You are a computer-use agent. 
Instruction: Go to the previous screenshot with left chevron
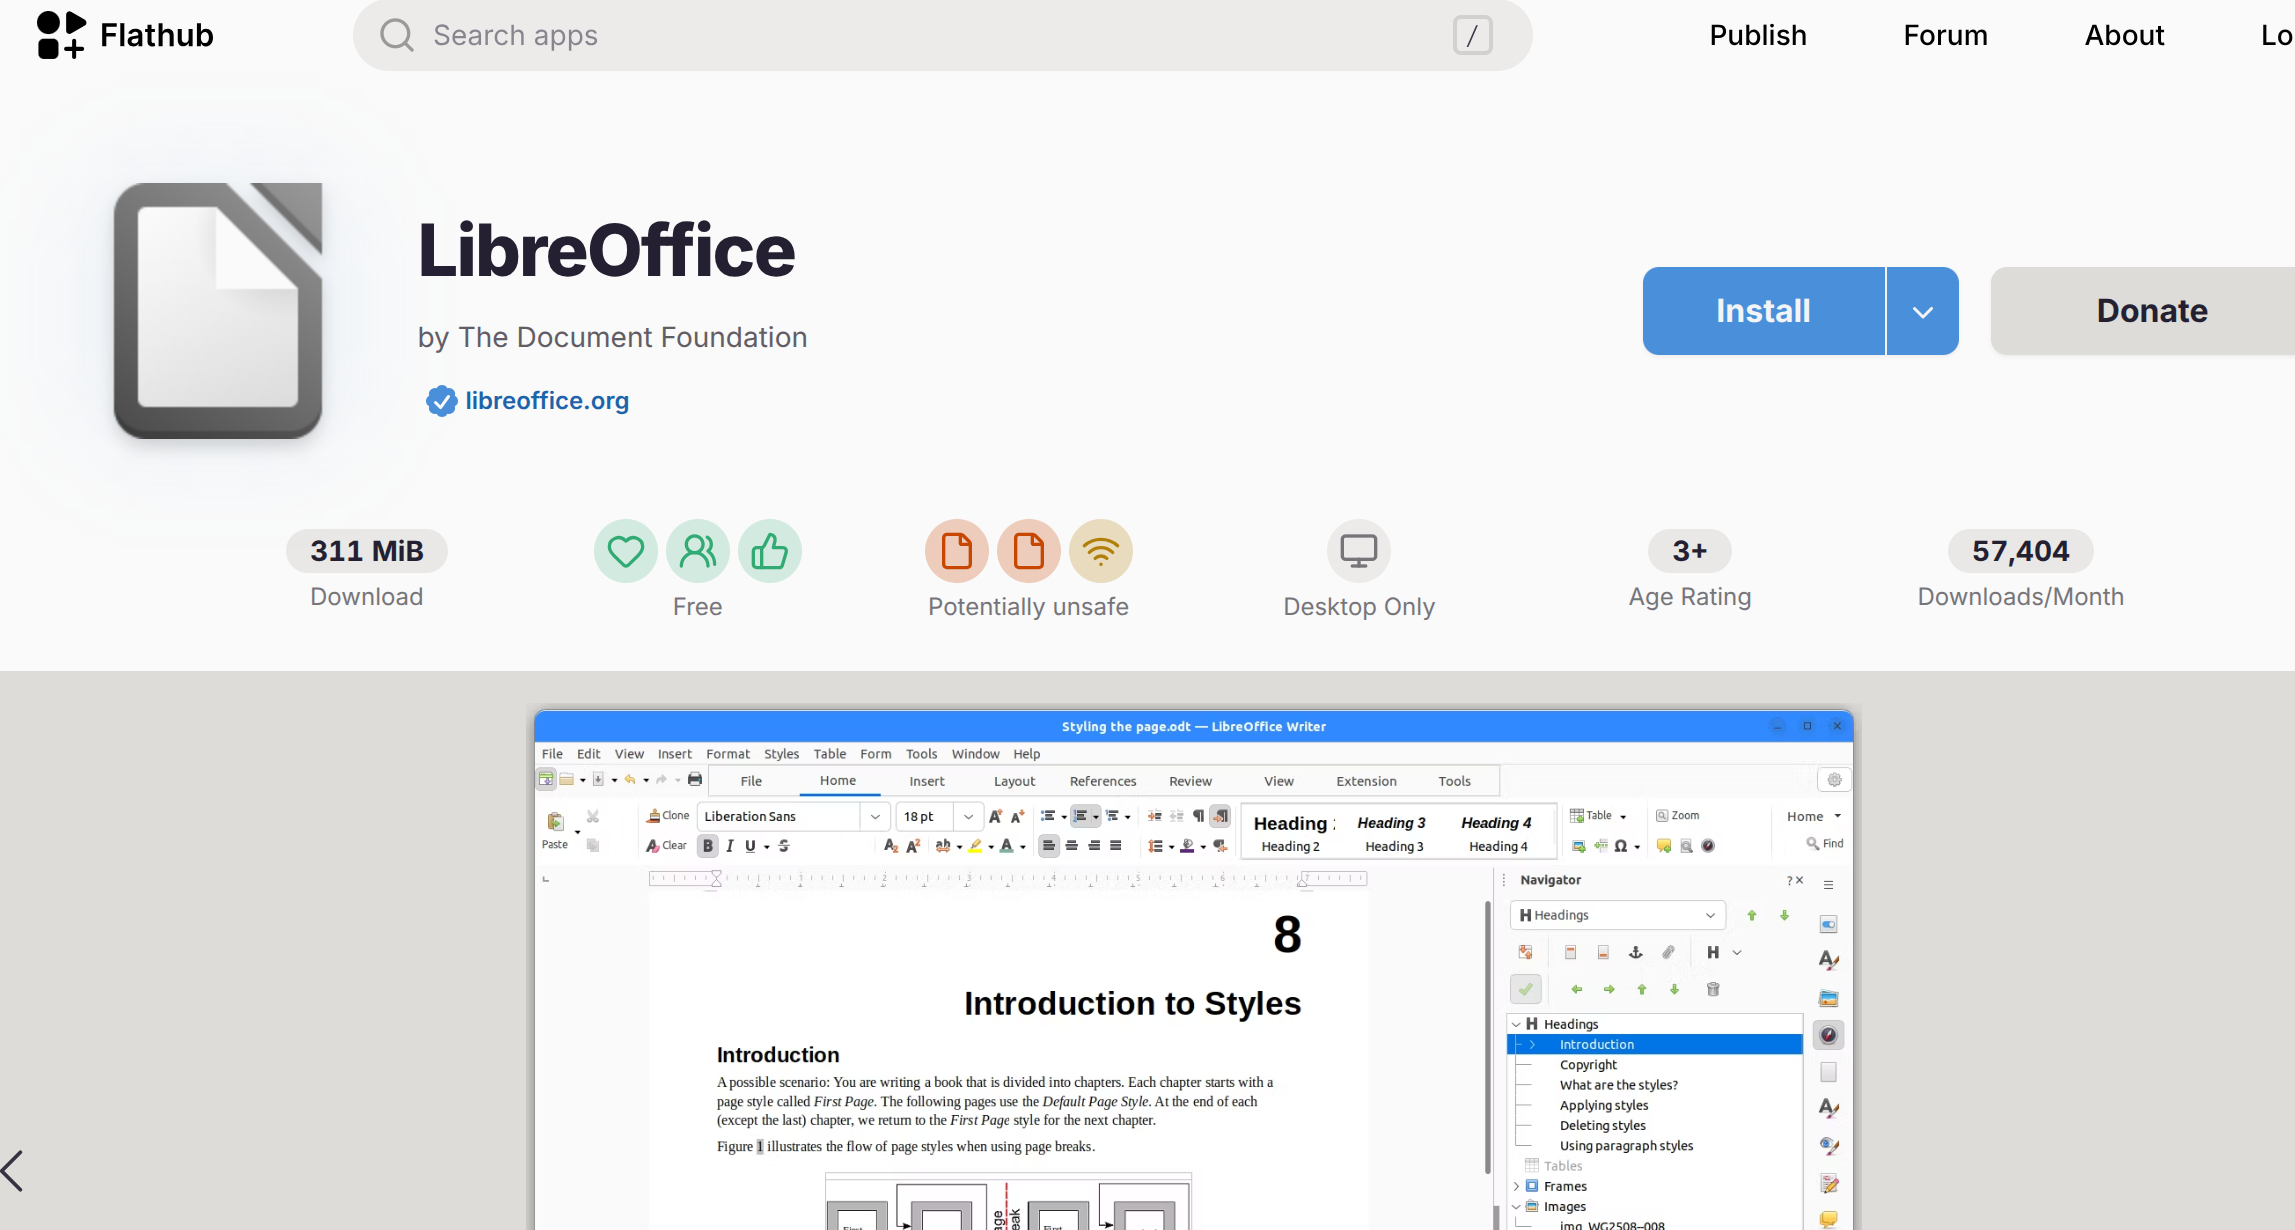pyautogui.click(x=12, y=1171)
